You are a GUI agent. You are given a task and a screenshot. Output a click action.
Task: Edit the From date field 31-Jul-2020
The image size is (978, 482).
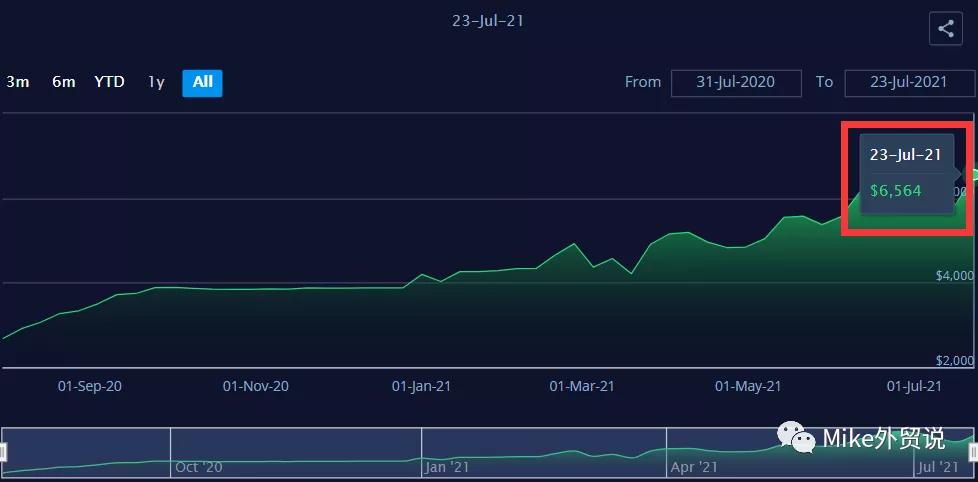736,83
